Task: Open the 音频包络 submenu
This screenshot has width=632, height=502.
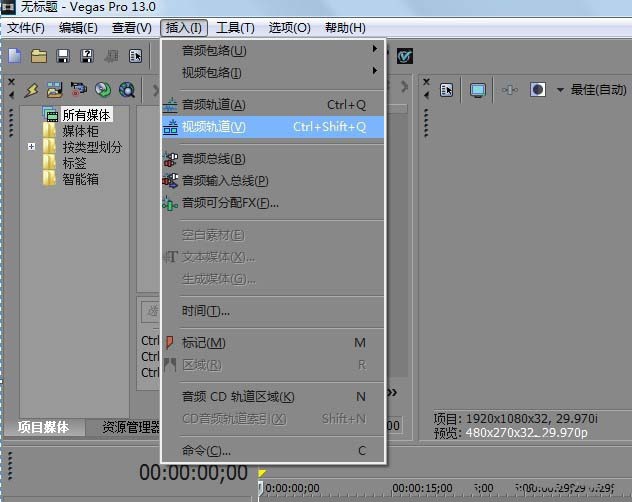Action: 273,50
